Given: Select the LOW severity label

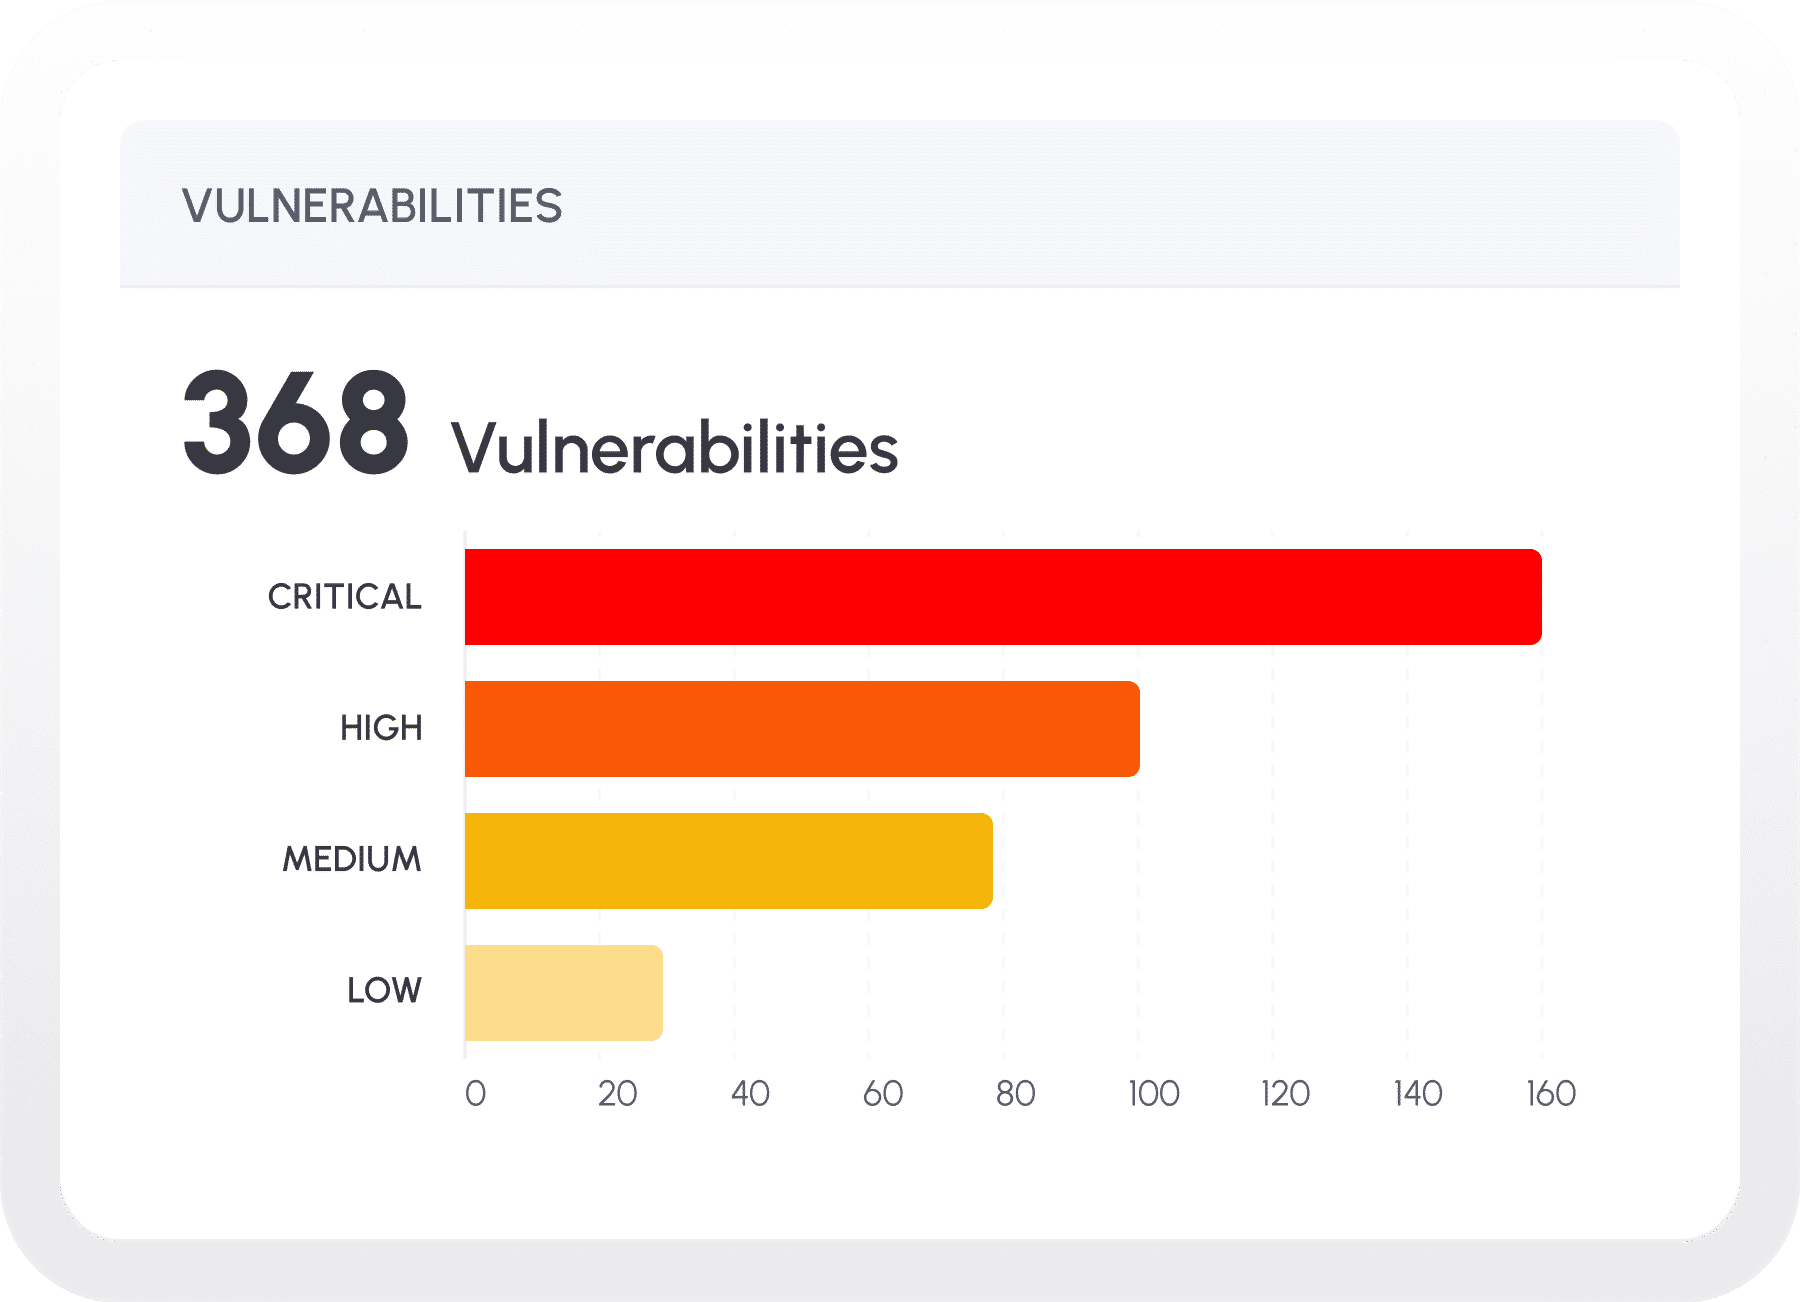Looking at the screenshot, I should pyautogui.click(x=384, y=990).
